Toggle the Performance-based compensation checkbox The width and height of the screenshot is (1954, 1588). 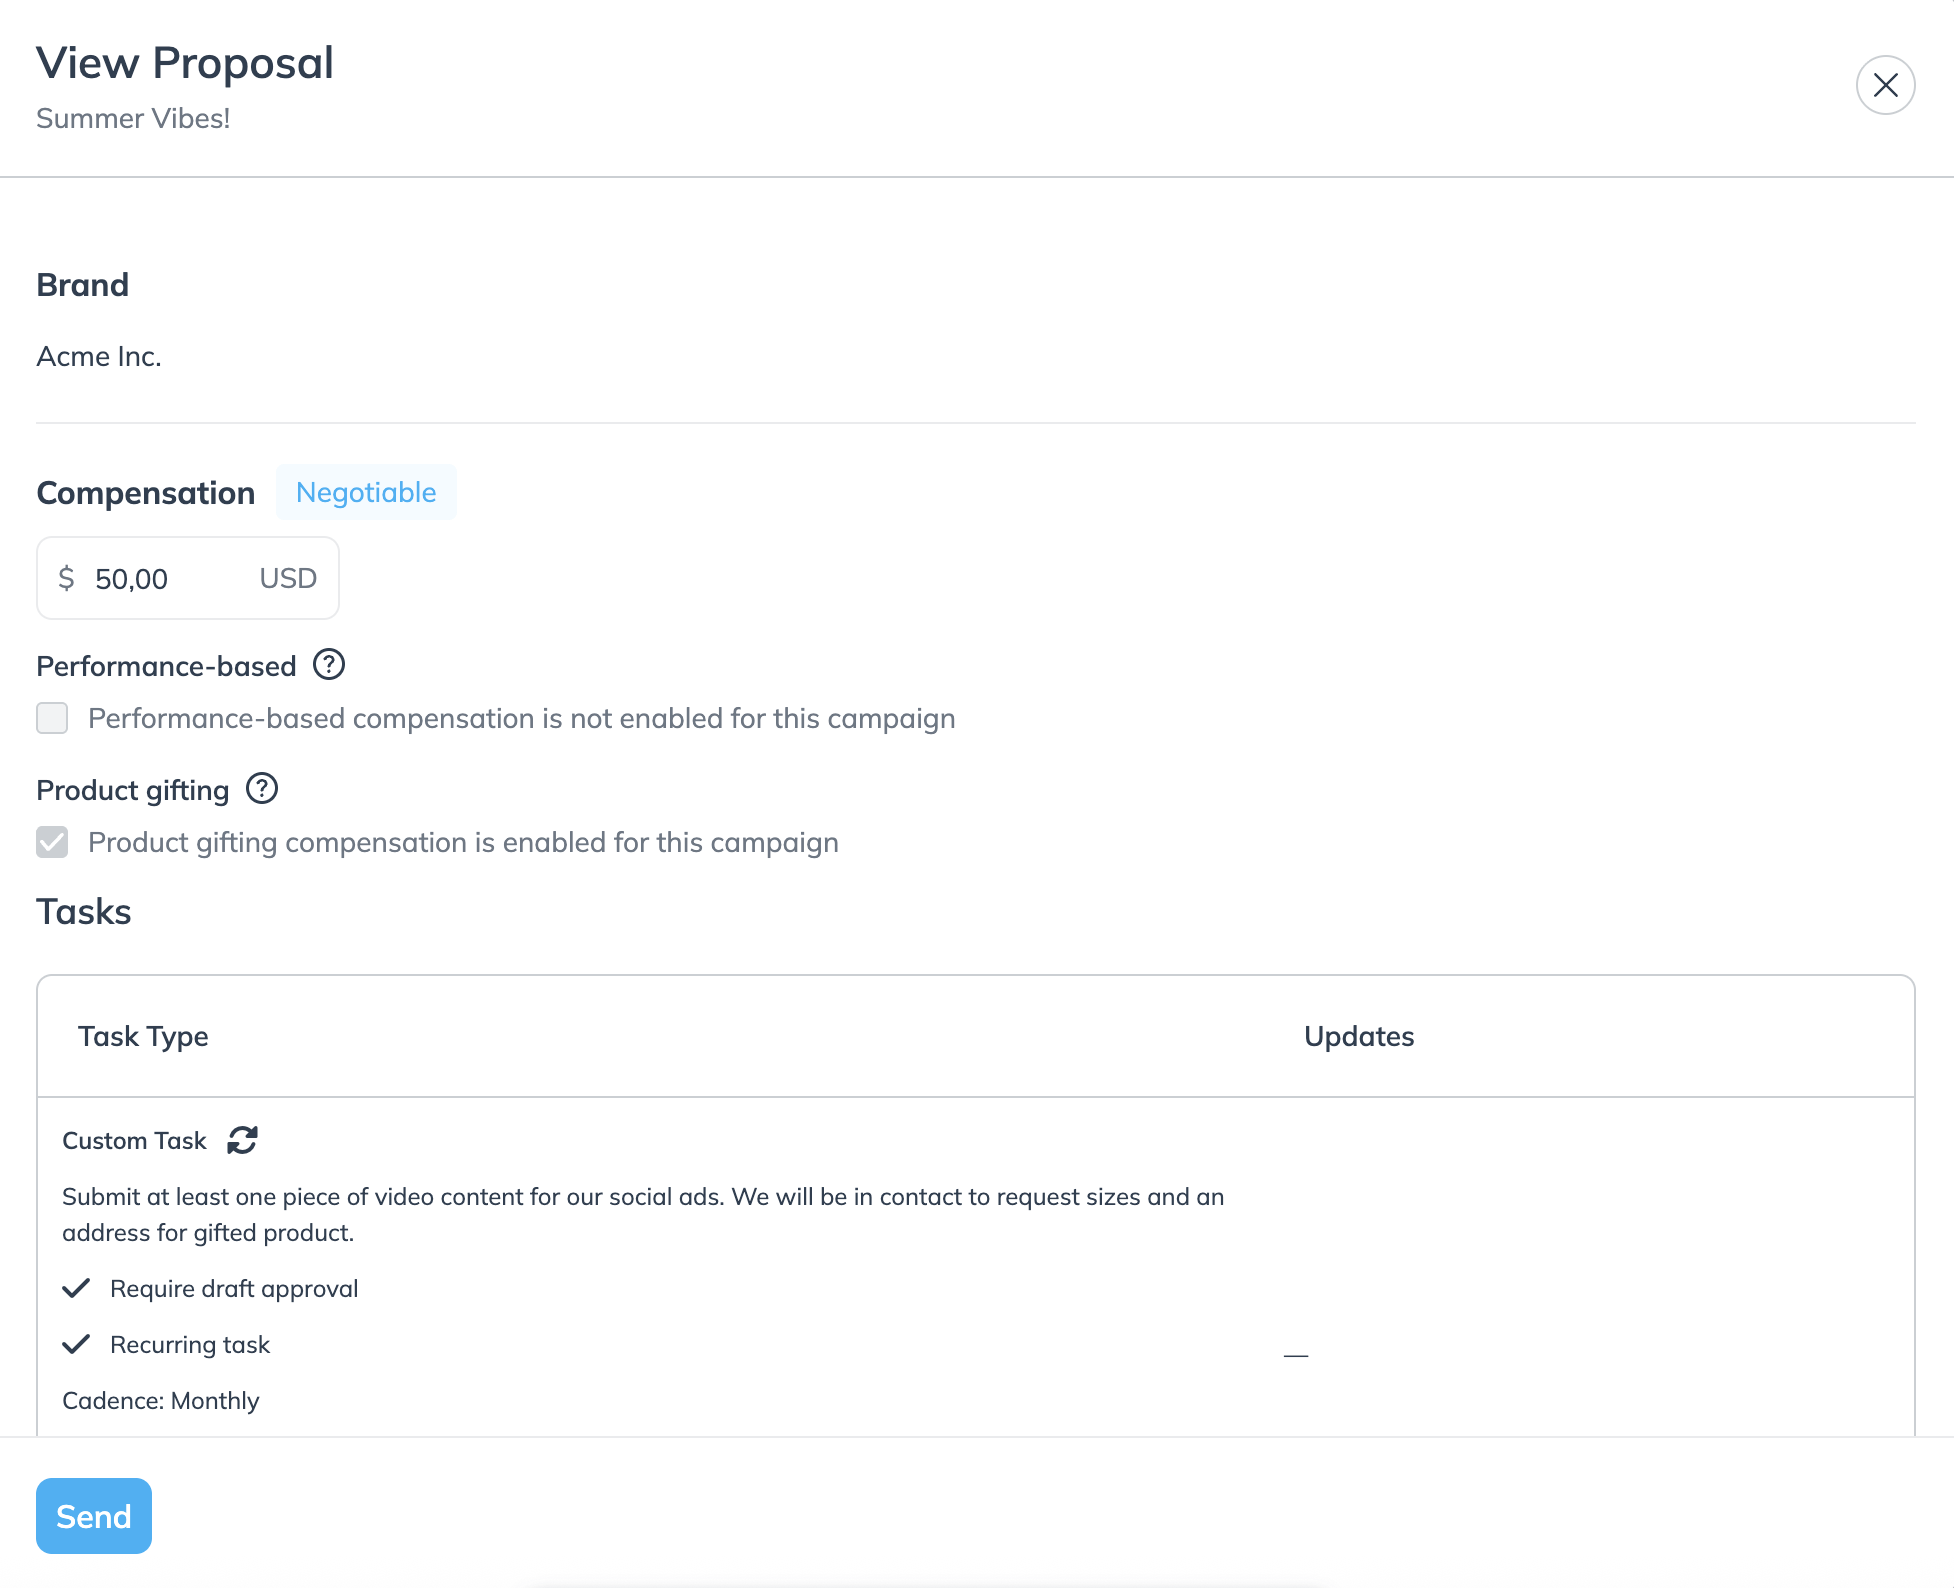point(52,718)
